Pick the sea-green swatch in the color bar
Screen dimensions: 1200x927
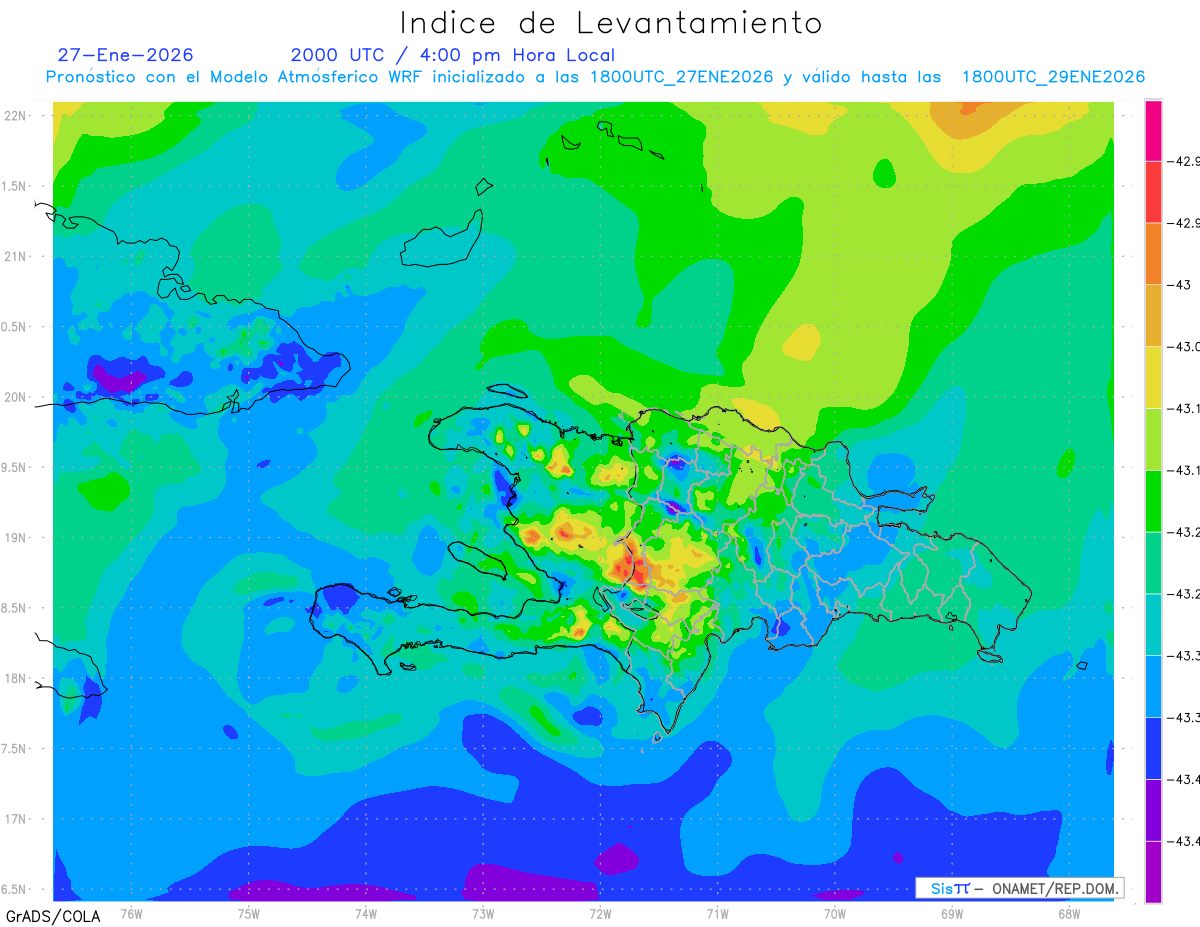tap(1153, 562)
